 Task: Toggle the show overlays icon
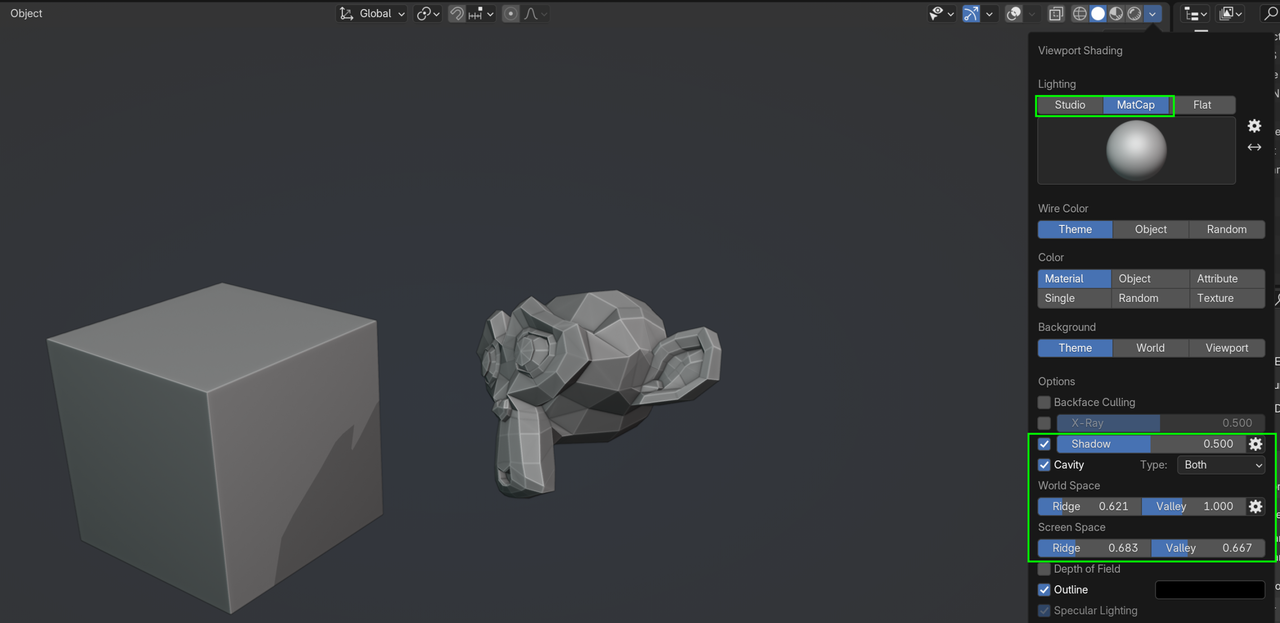point(1013,14)
